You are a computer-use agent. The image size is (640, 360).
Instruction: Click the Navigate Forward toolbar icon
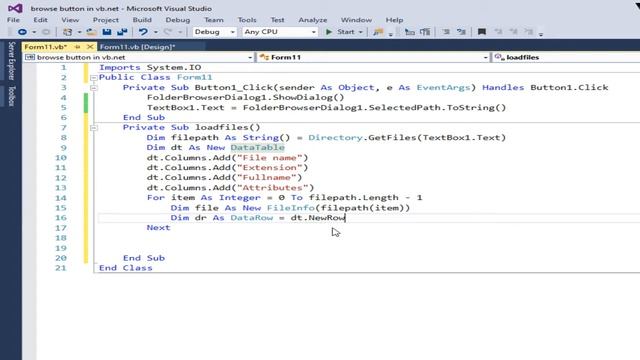tap(46, 32)
